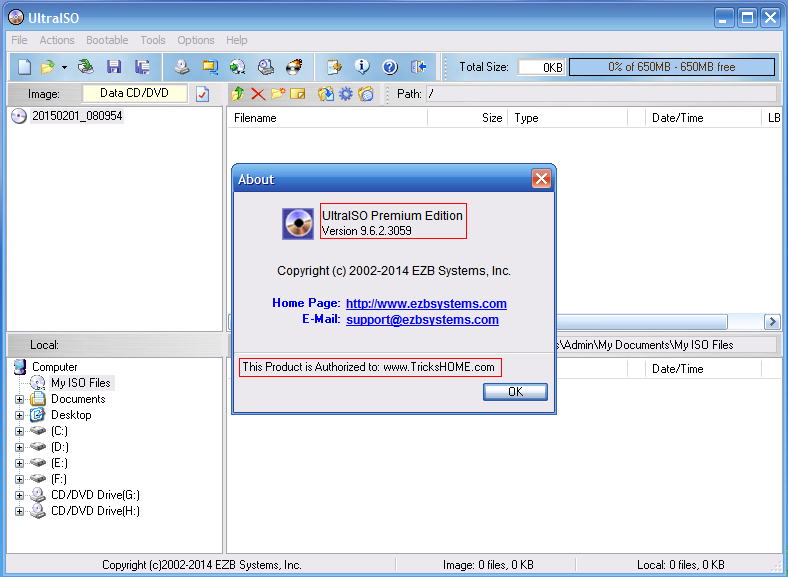Select the 20150201_080954 image tree item

[77, 116]
